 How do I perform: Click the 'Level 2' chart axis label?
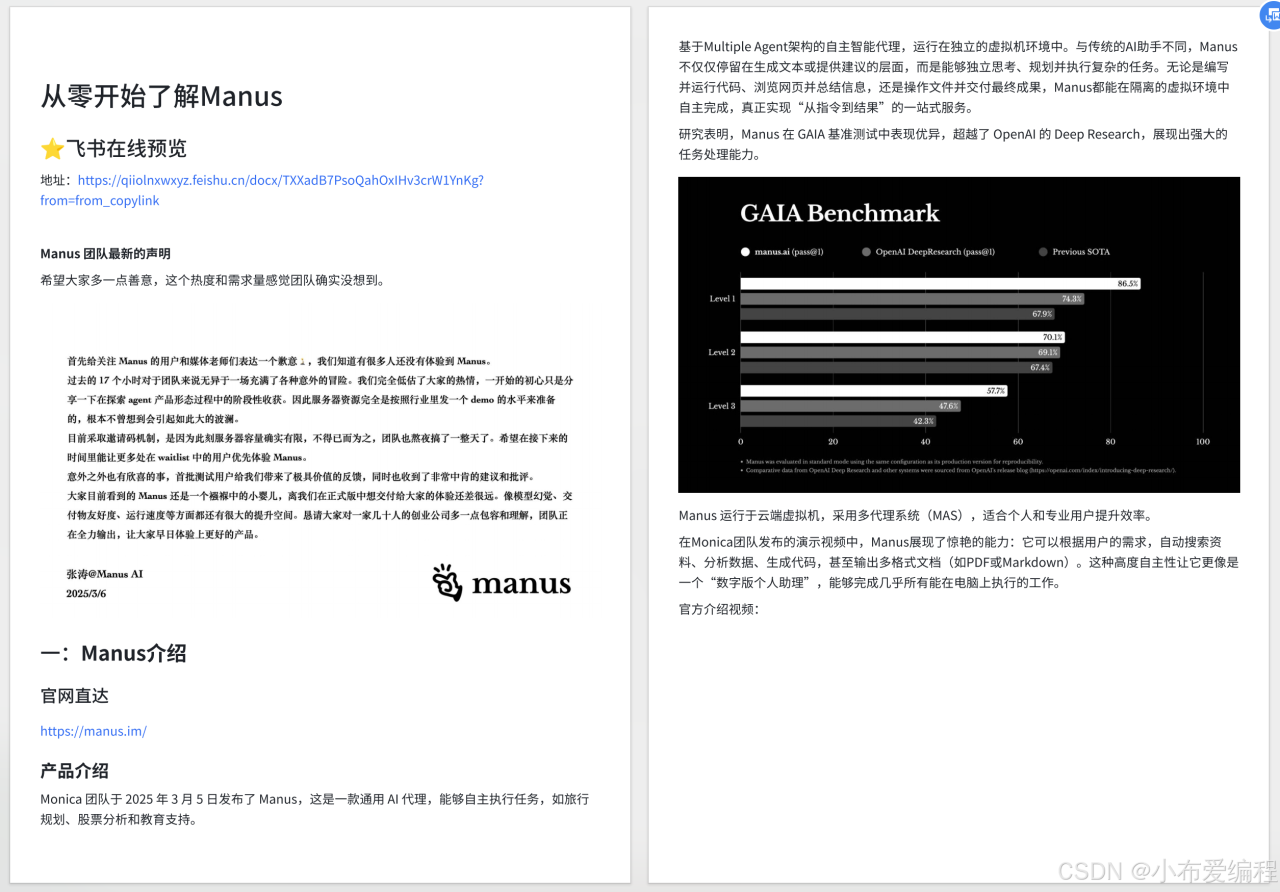tap(722, 353)
